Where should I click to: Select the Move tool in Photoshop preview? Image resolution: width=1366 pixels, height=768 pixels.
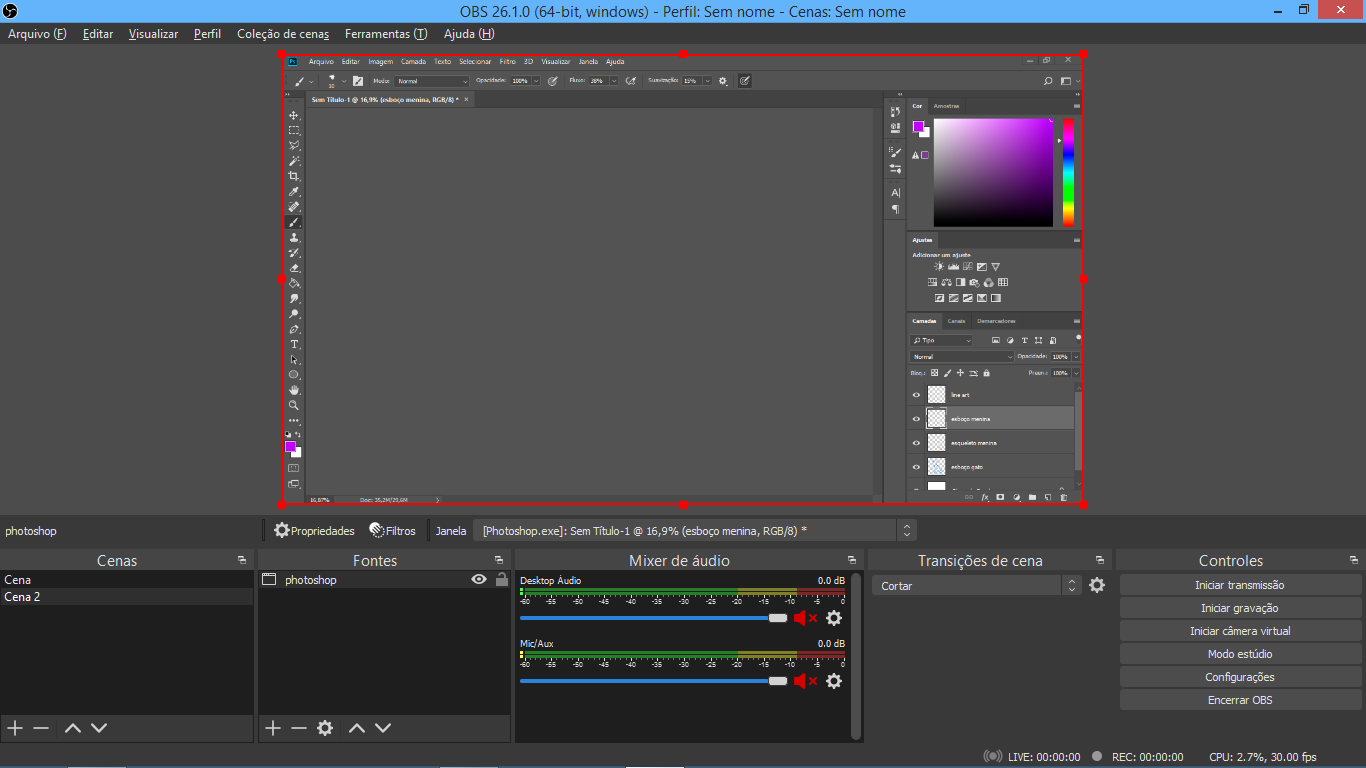294,115
